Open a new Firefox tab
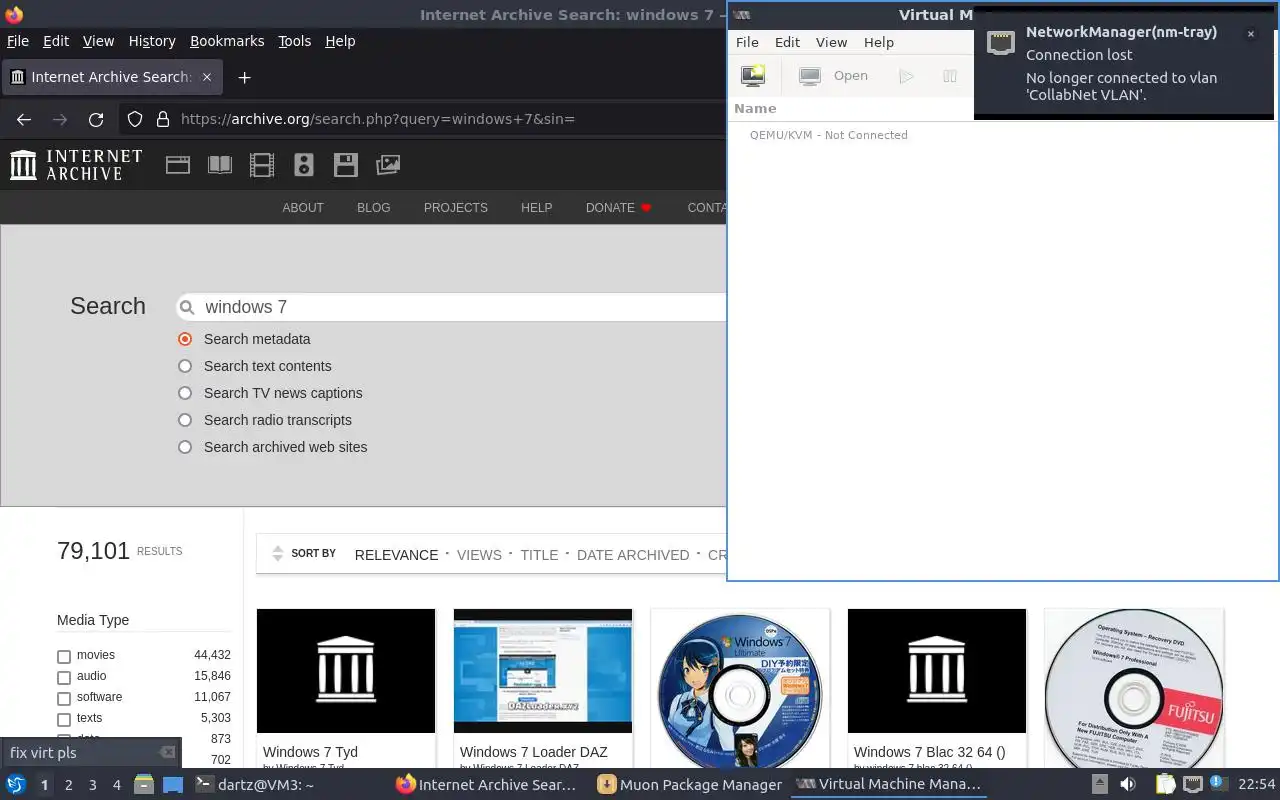 tap(244, 77)
